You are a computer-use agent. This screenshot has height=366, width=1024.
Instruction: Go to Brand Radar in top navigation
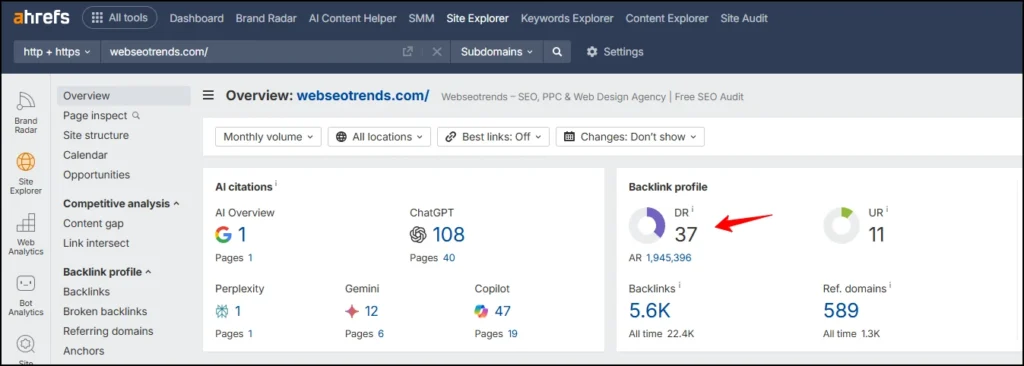click(x=266, y=18)
